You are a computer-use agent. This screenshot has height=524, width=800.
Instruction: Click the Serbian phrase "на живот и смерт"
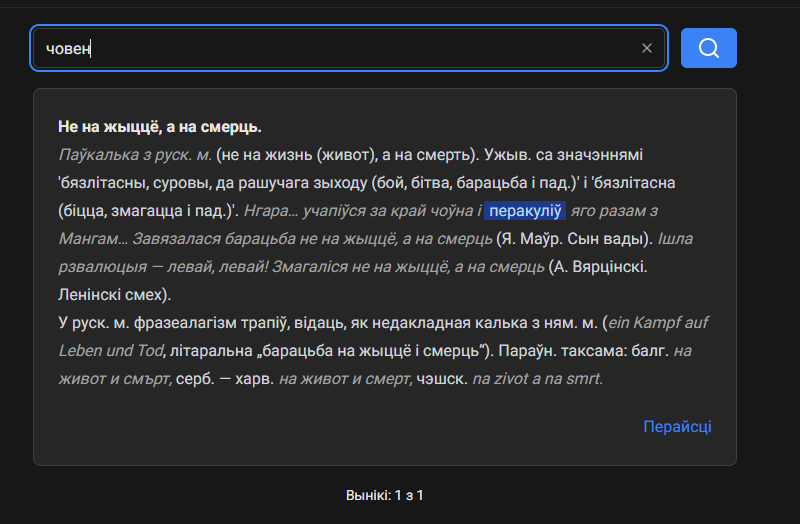(345, 379)
